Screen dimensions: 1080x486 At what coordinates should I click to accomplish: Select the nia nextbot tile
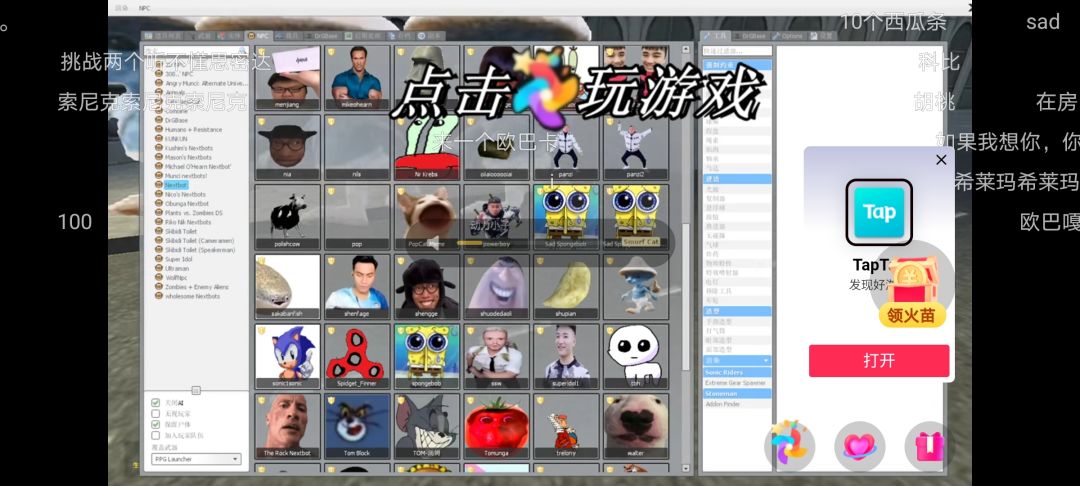tap(287, 147)
